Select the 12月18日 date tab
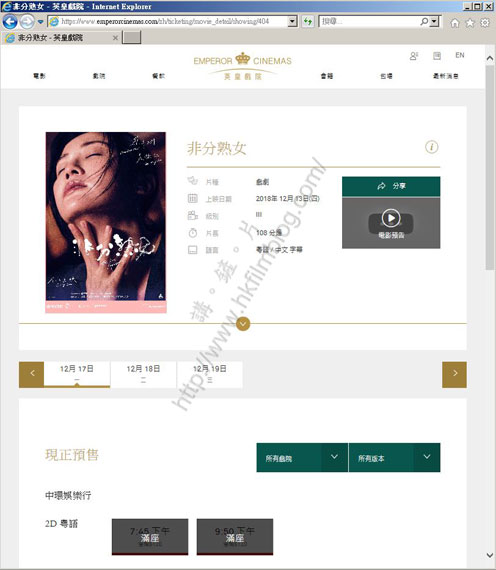 (x=143, y=374)
